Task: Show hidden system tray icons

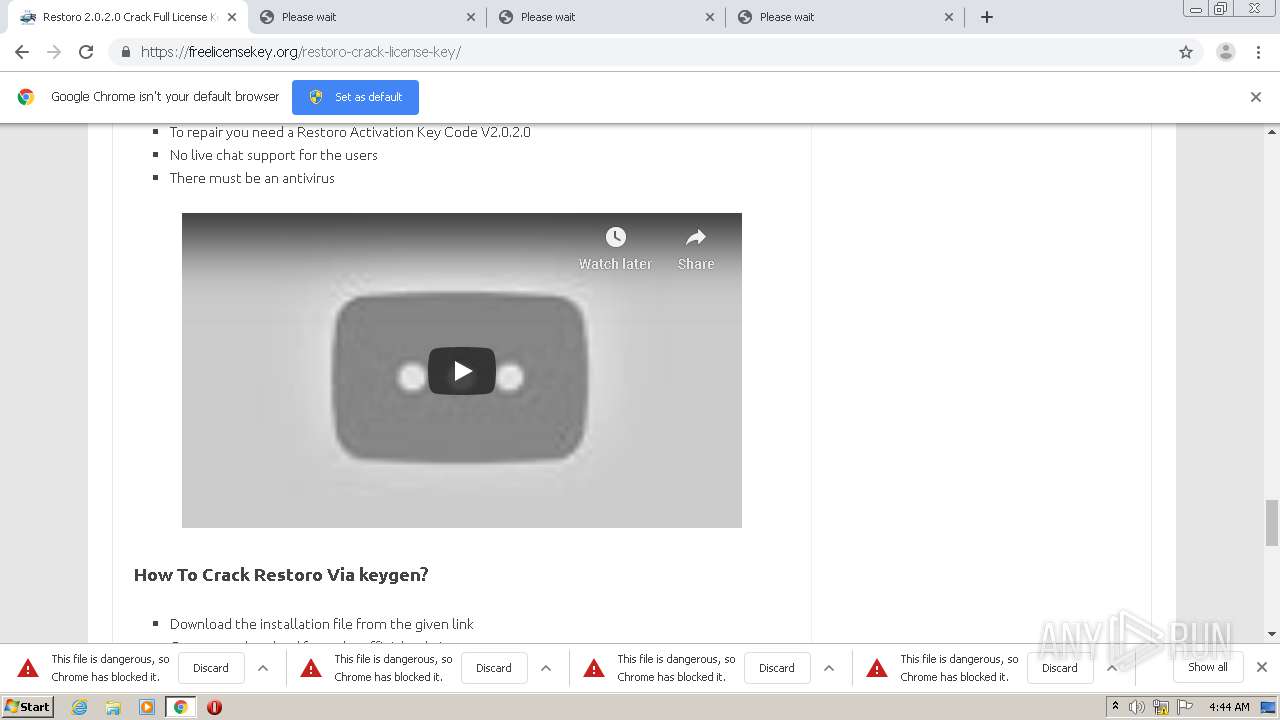Action: coord(1116,707)
